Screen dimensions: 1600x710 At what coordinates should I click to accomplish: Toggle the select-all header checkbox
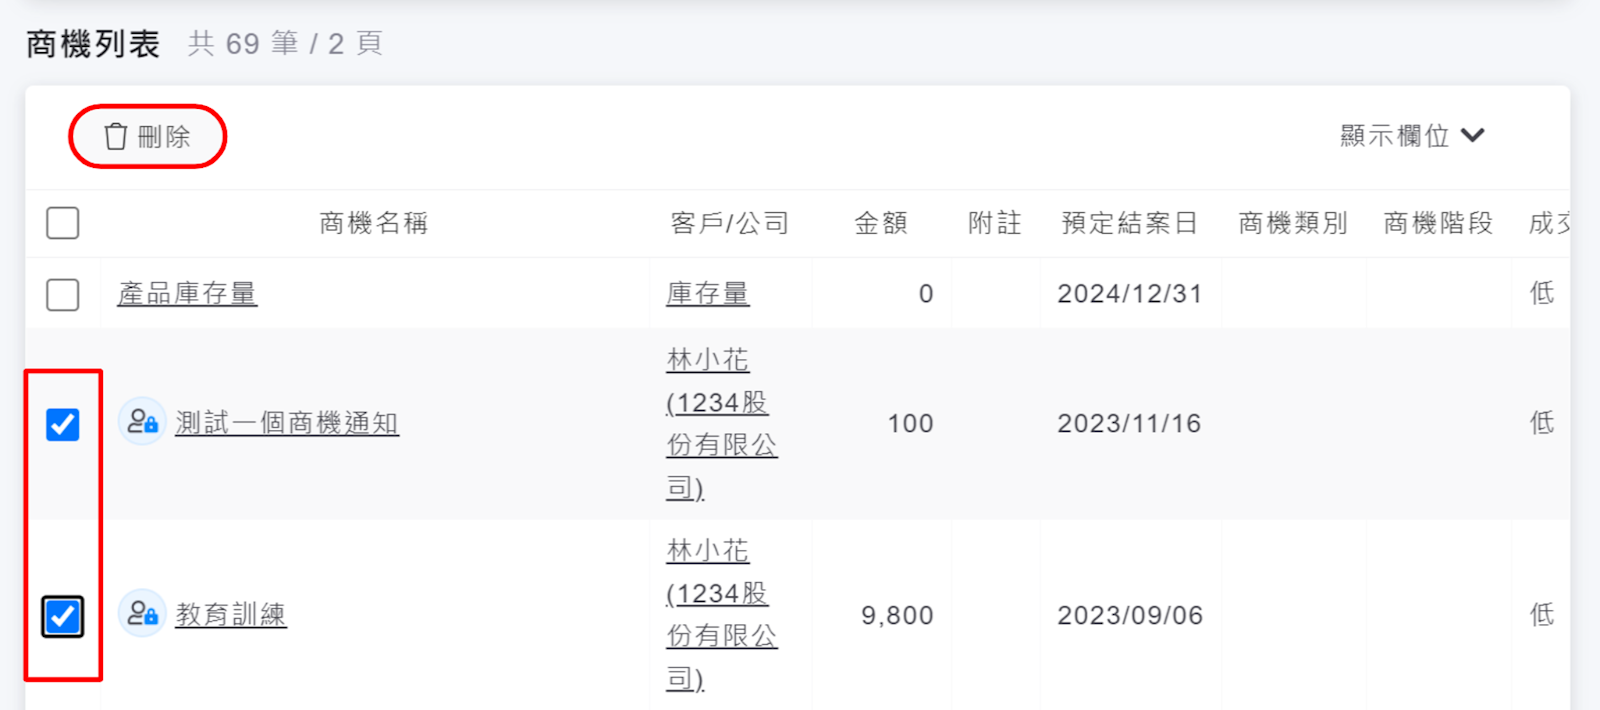point(63,223)
